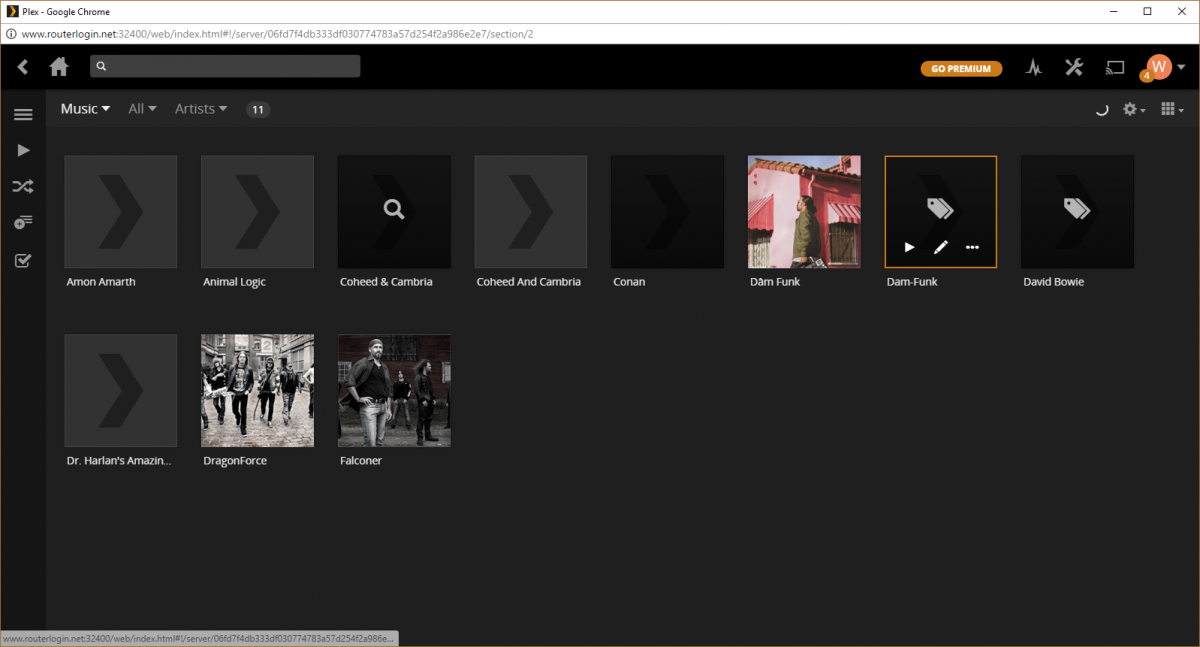Play Dam-Funk using the play button

pos(909,247)
